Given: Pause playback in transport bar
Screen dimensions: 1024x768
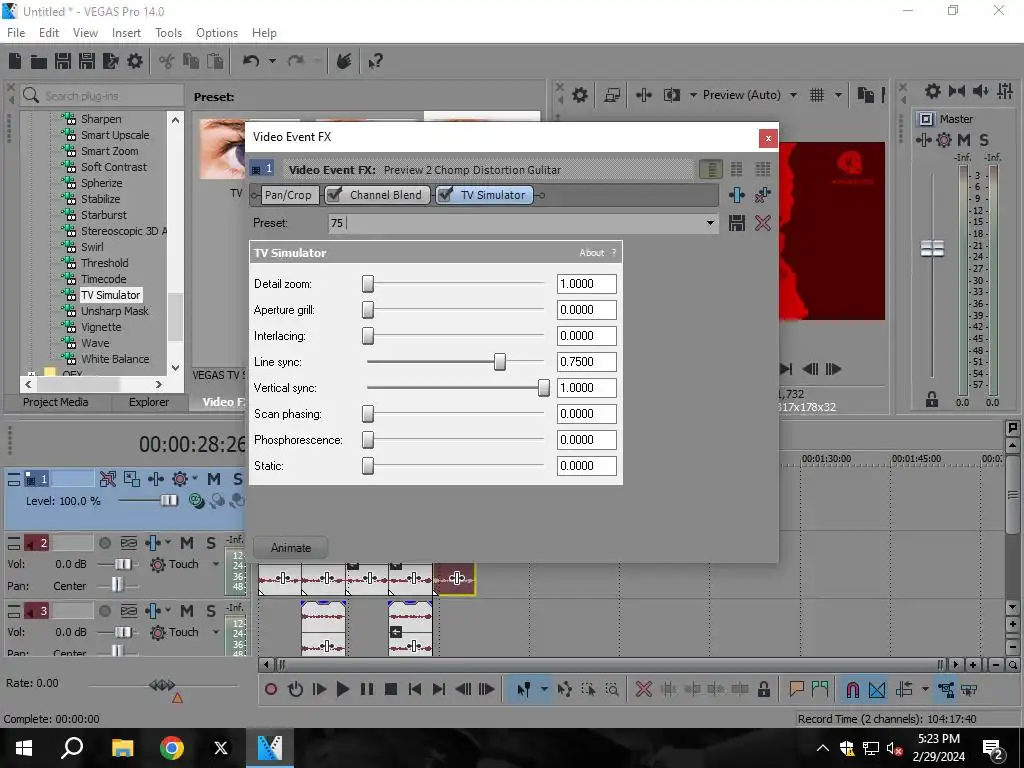Looking at the screenshot, I should click(366, 689).
